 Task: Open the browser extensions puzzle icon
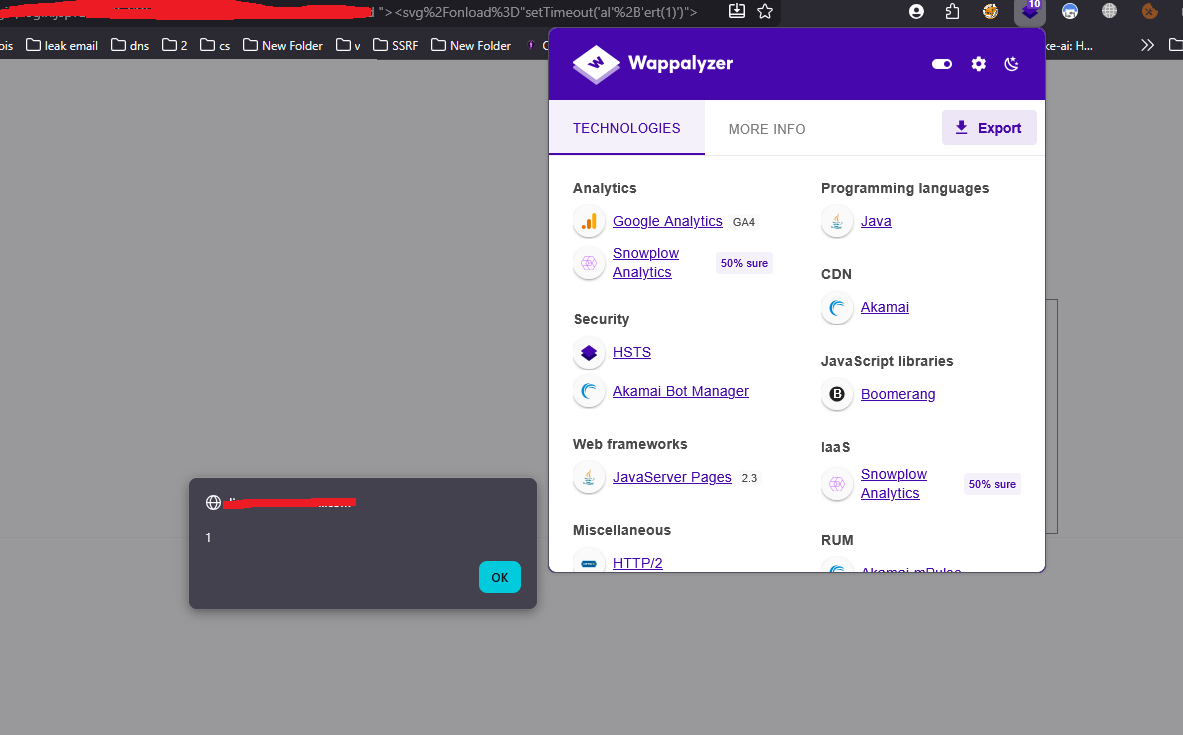click(x=952, y=11)
